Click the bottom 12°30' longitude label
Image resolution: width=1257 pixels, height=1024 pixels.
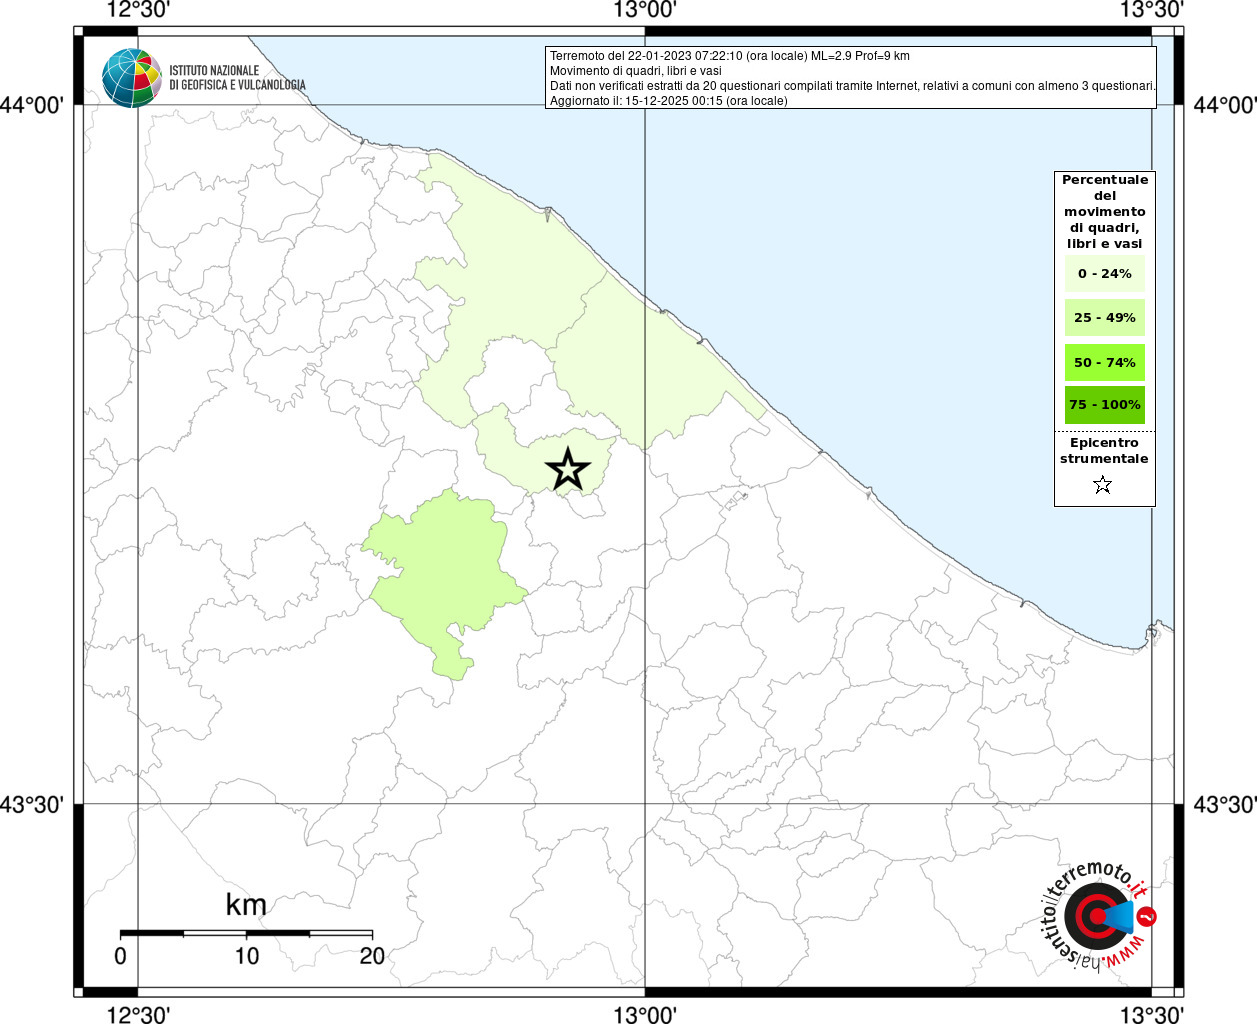[x=138, y=1014]
